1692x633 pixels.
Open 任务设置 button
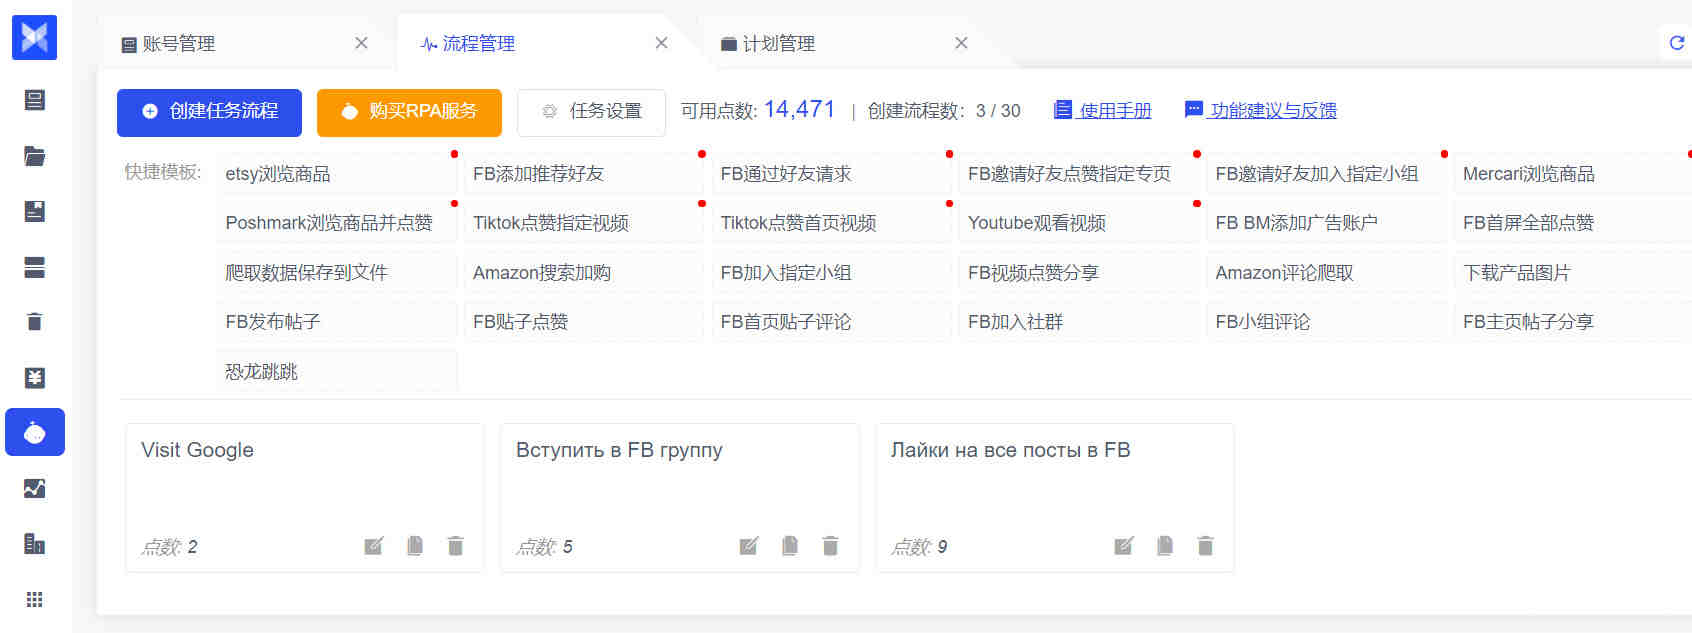(591, 112)
